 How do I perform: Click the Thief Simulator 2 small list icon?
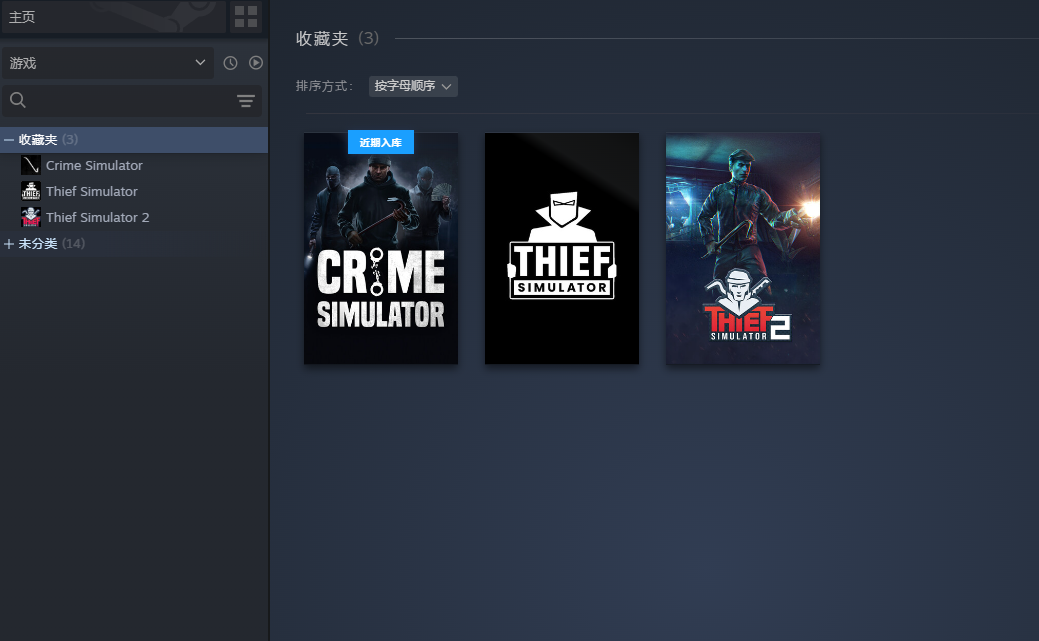30,217
